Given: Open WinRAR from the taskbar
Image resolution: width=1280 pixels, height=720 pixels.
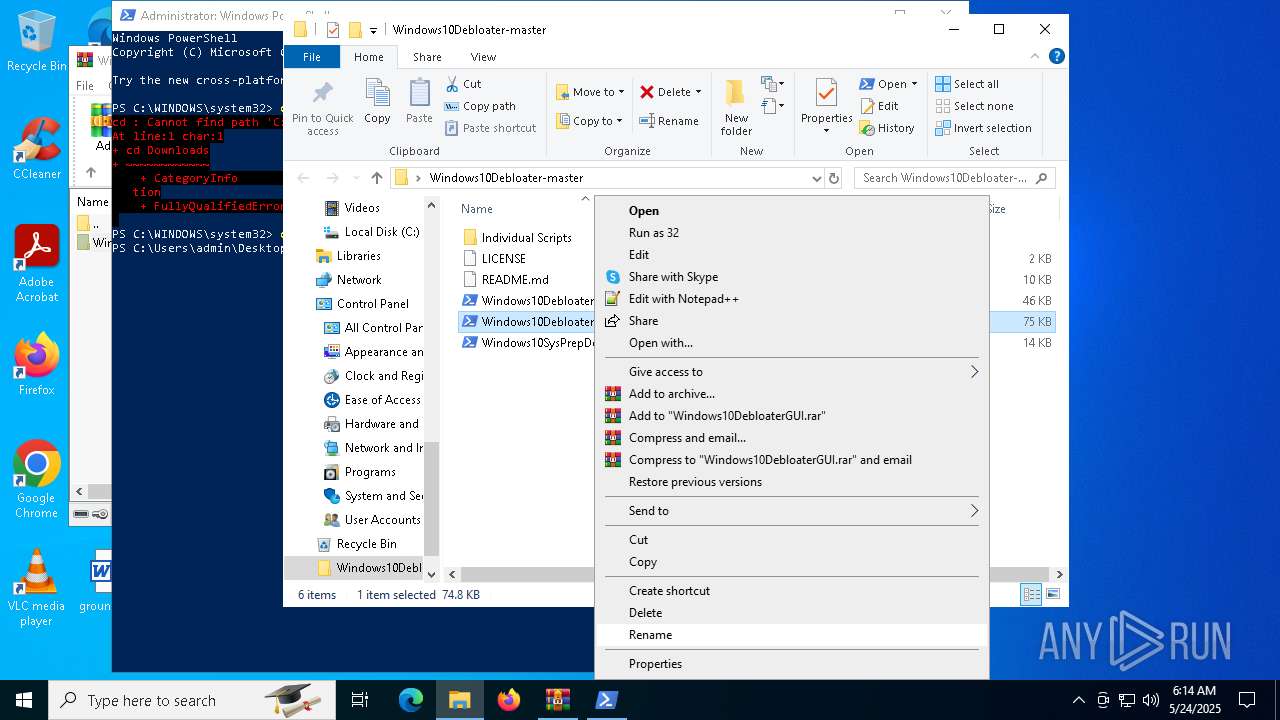Looking at the screenshot, I should coord(558,700).
